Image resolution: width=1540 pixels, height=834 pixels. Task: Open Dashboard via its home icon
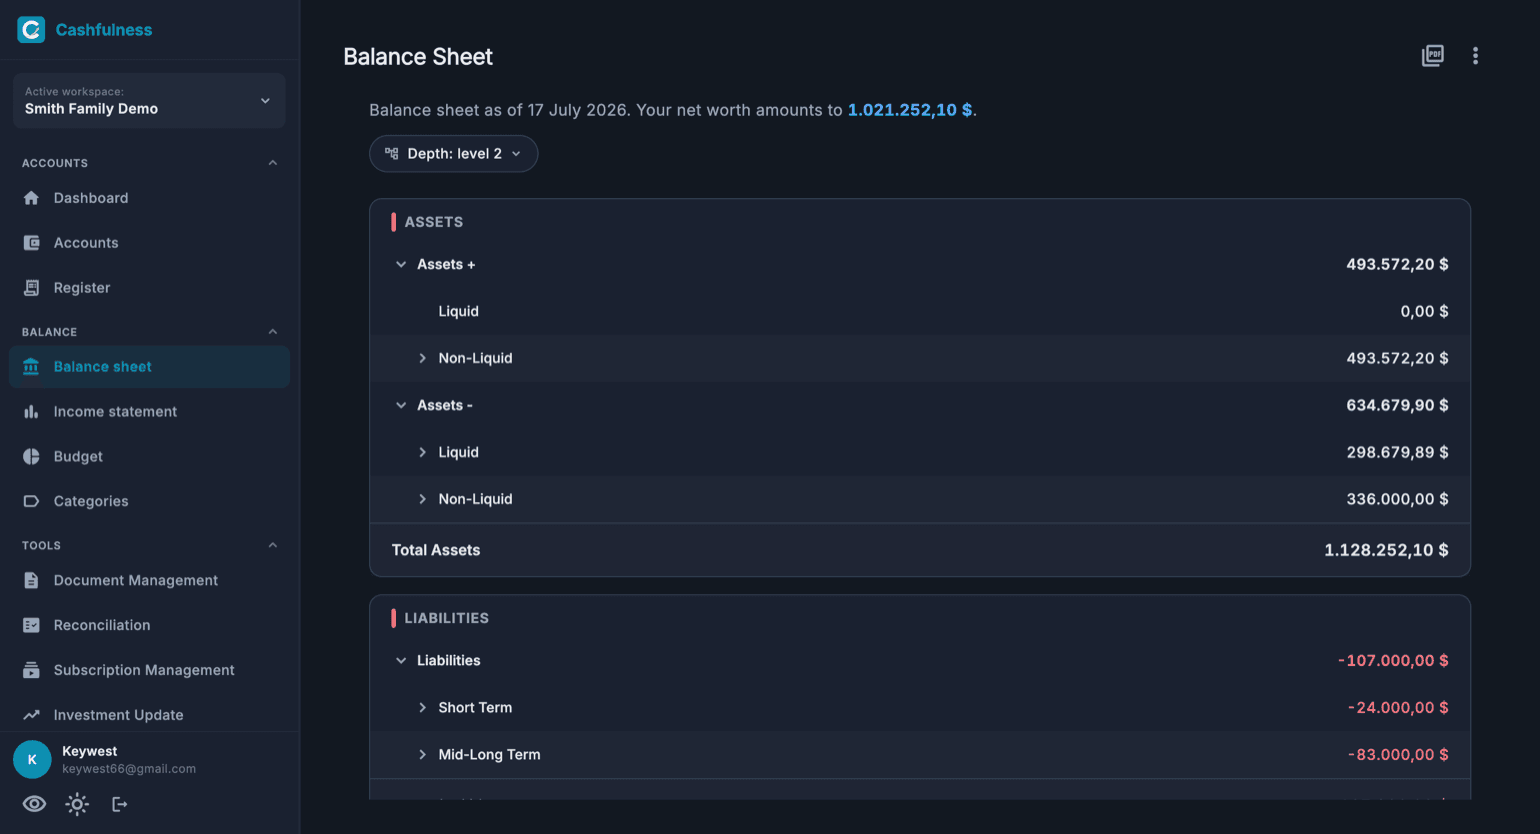click(x=31, y=198)
